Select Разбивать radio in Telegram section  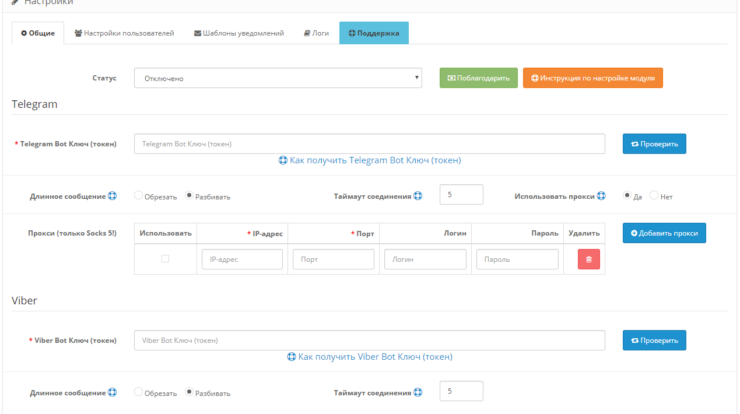tap(189, 195)
